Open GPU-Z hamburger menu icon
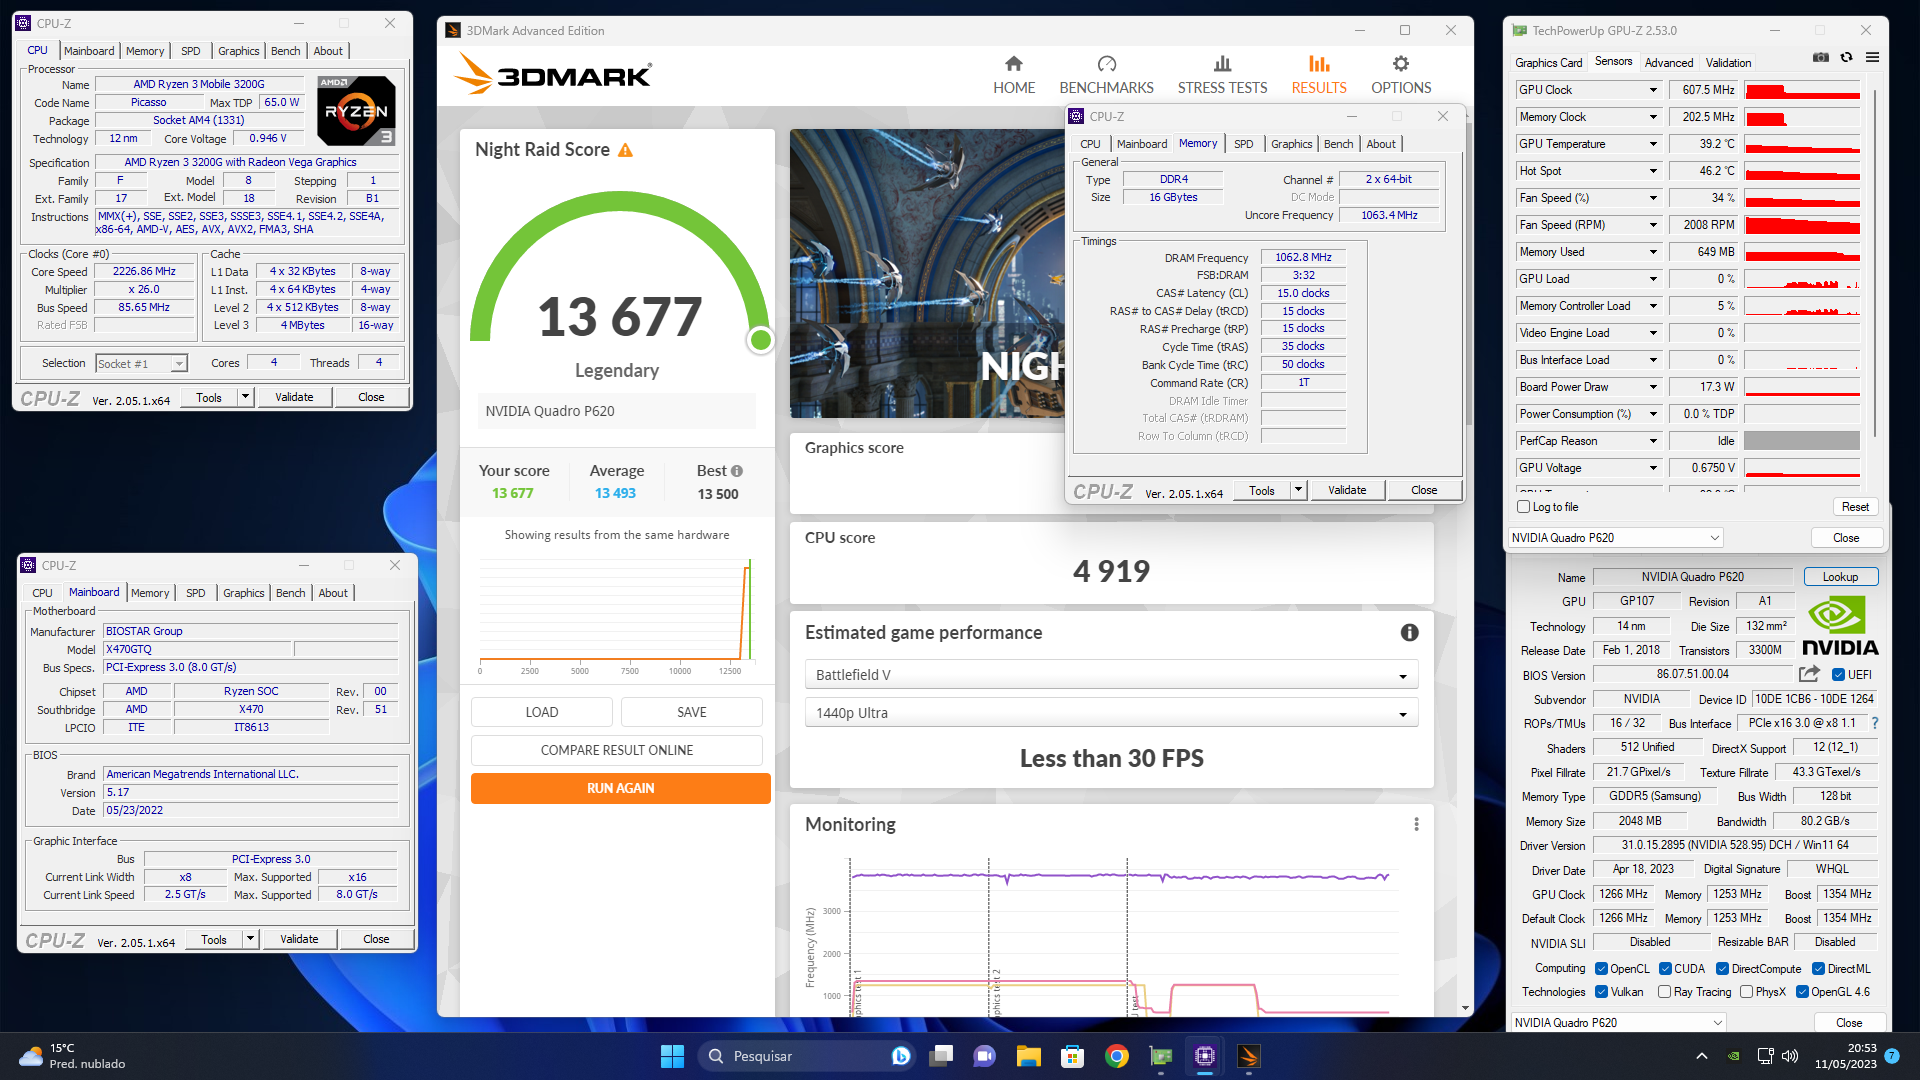This screenshot has width=1920, height=1080. coord(1873,58)
